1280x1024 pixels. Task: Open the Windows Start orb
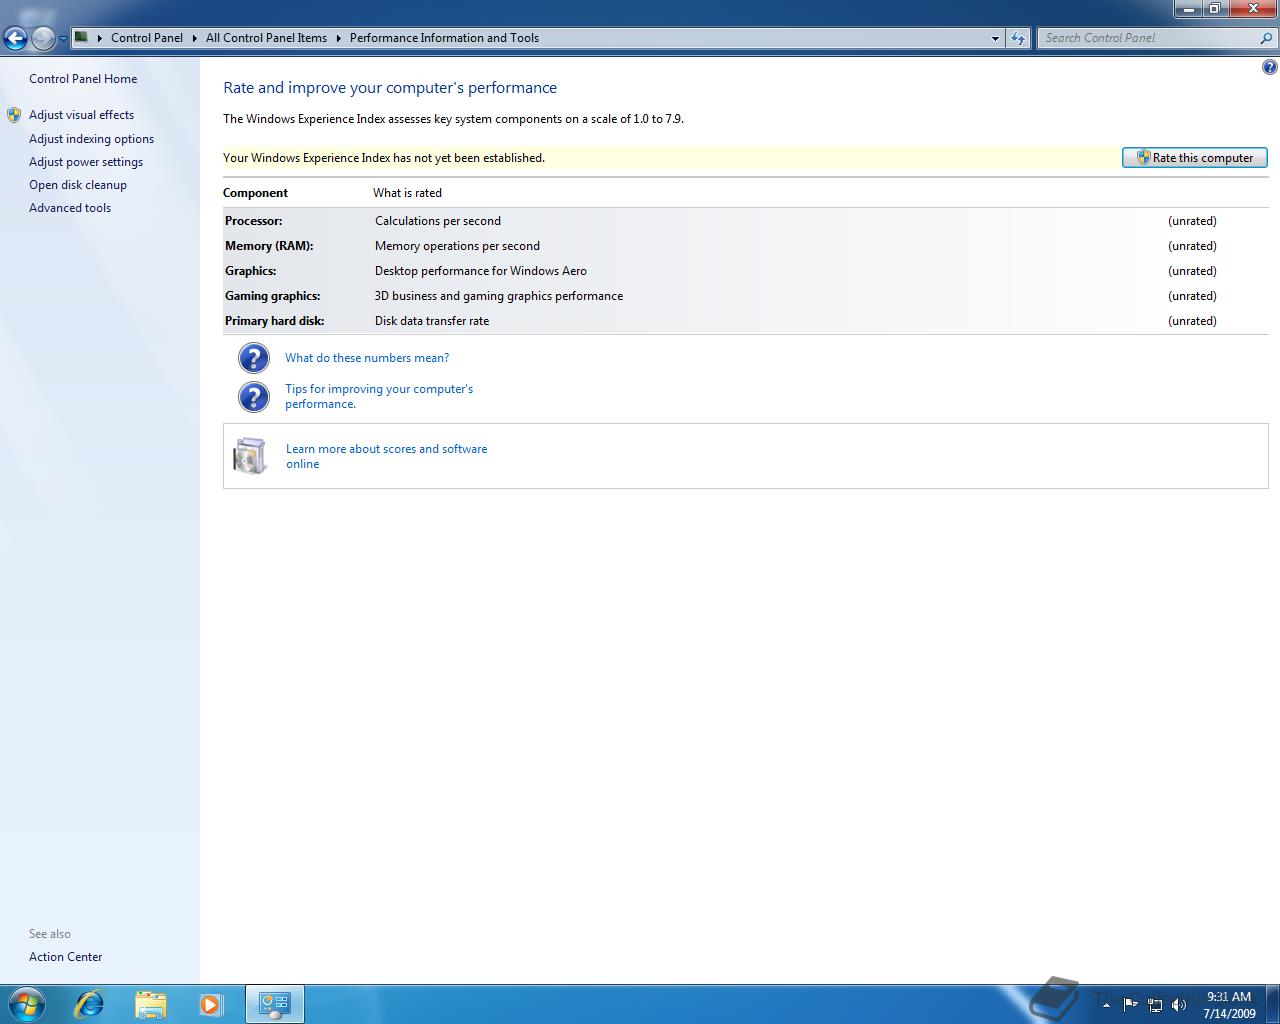click(x=26, y=1004)
